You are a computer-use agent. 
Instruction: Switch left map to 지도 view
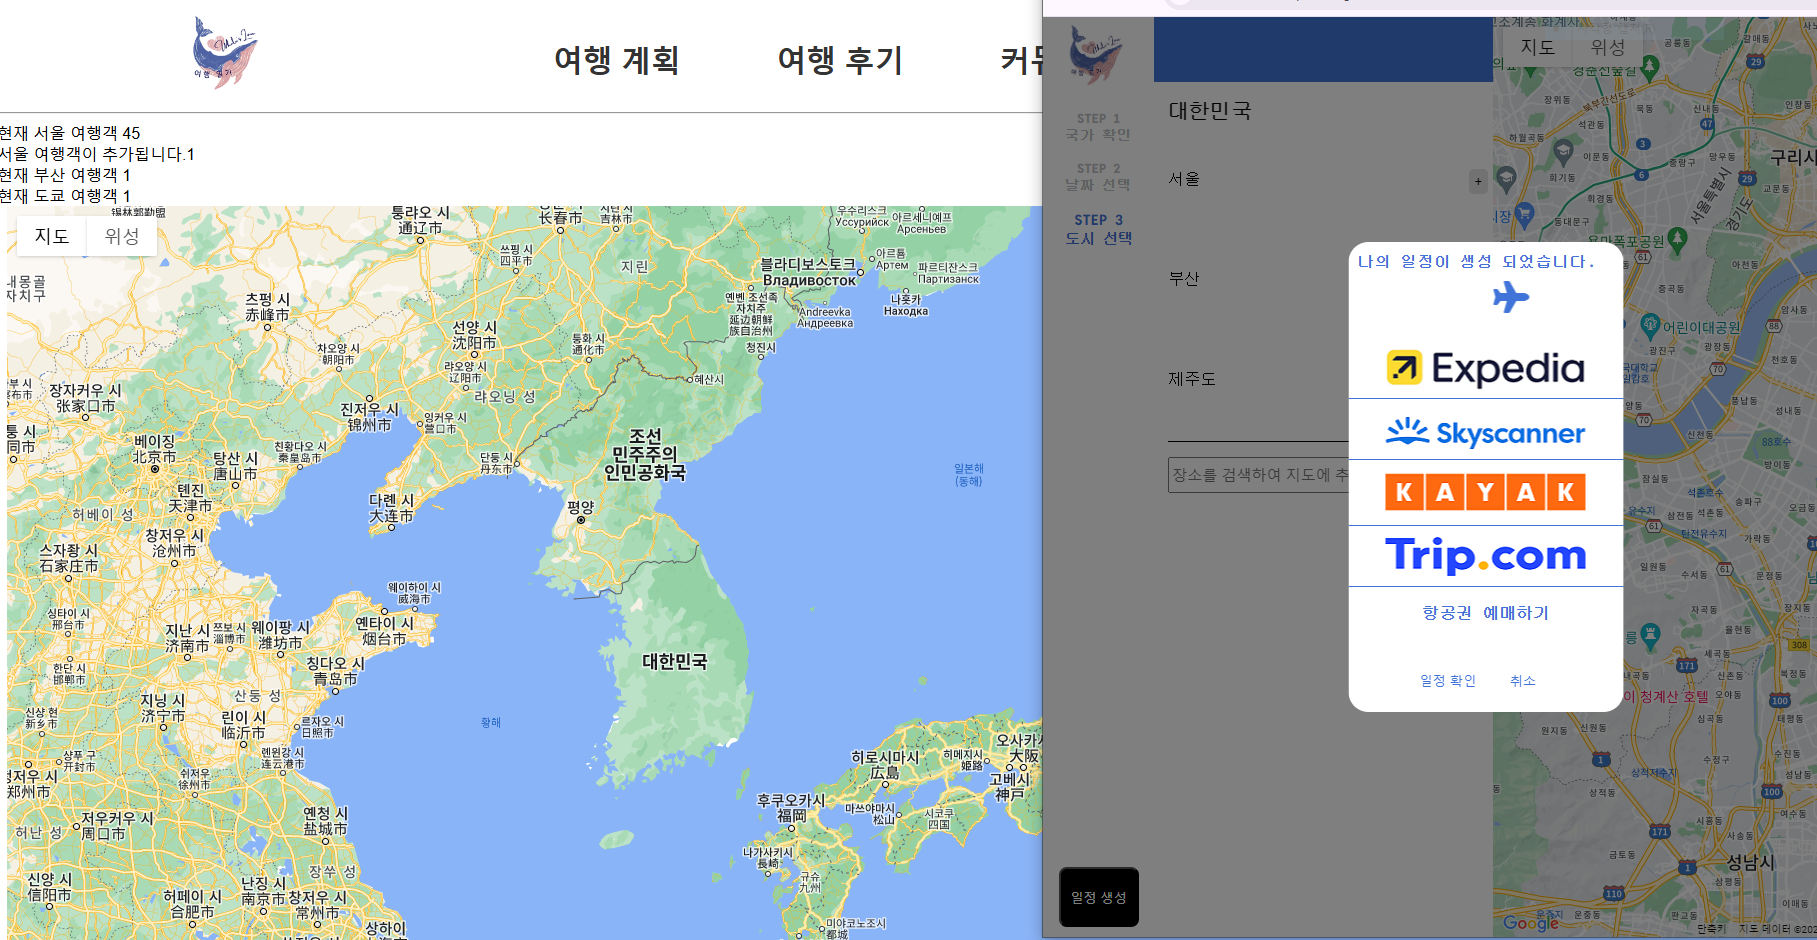point(52,236)
